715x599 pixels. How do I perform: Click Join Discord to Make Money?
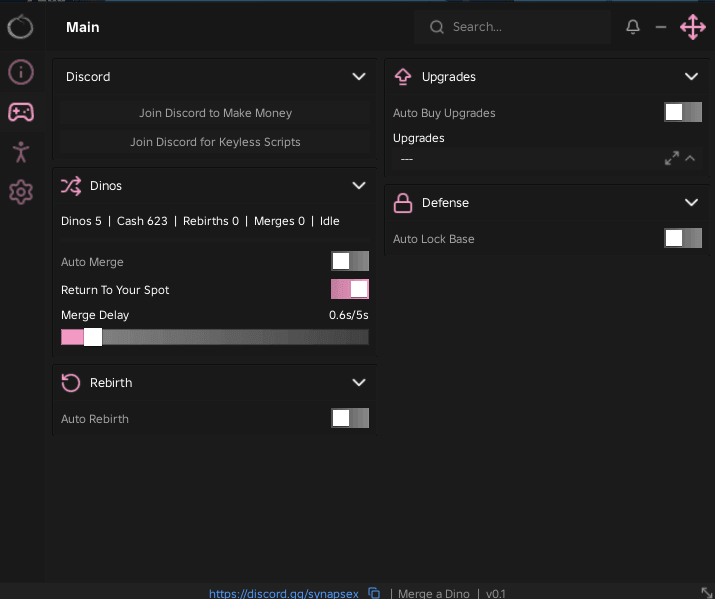pyautogui.click(x=215, y=113)
